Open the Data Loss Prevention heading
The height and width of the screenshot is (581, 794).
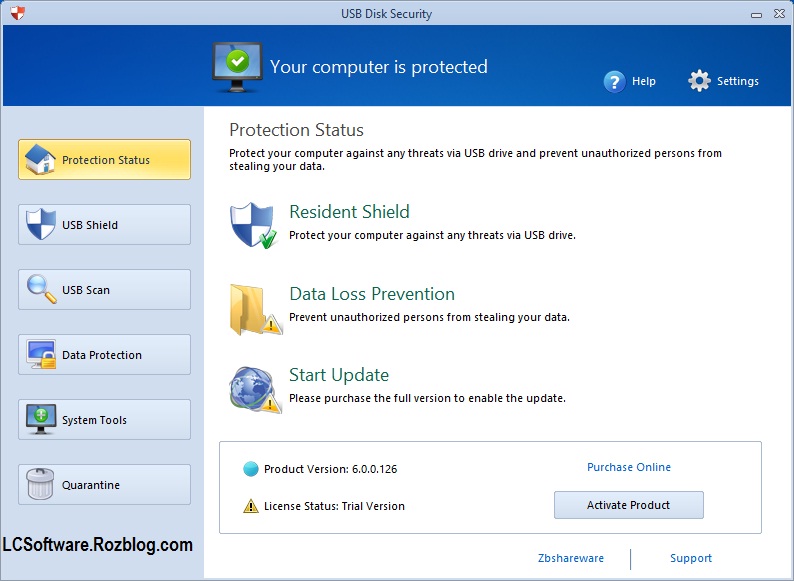click(x=372, y=294)
